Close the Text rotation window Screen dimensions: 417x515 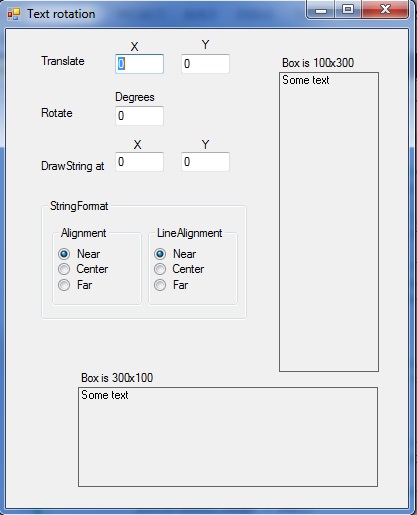[x=385, y=10]
